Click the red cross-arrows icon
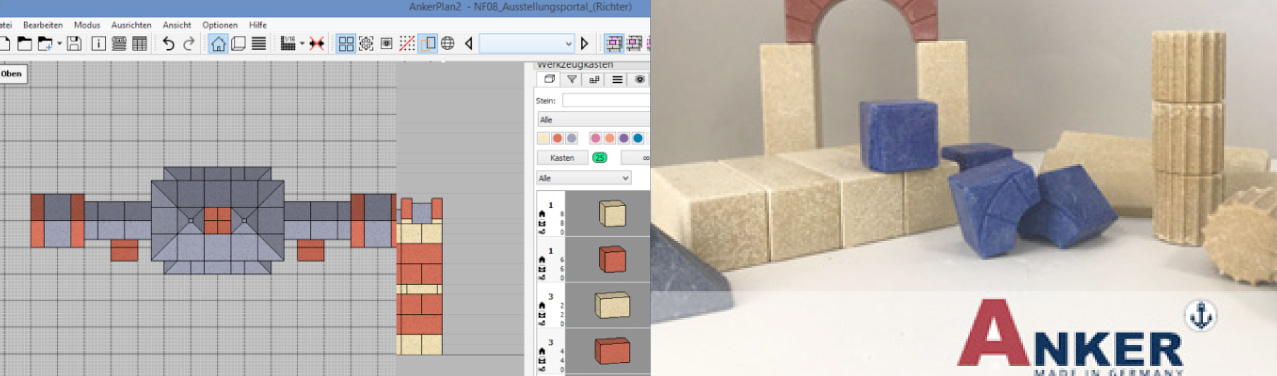 pyautogui.click(x=317, y=44)
